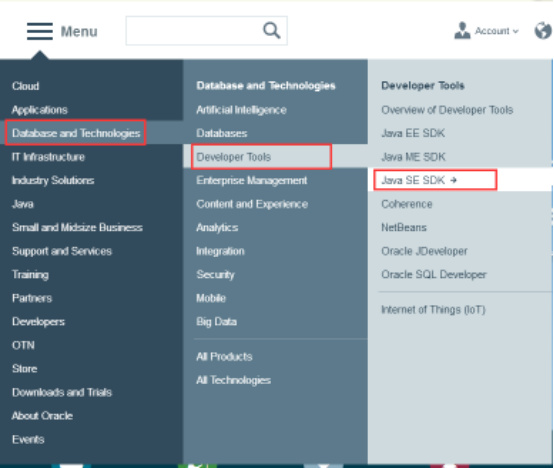Open Overview of Developer Tools link

click(x=447, y=110)
